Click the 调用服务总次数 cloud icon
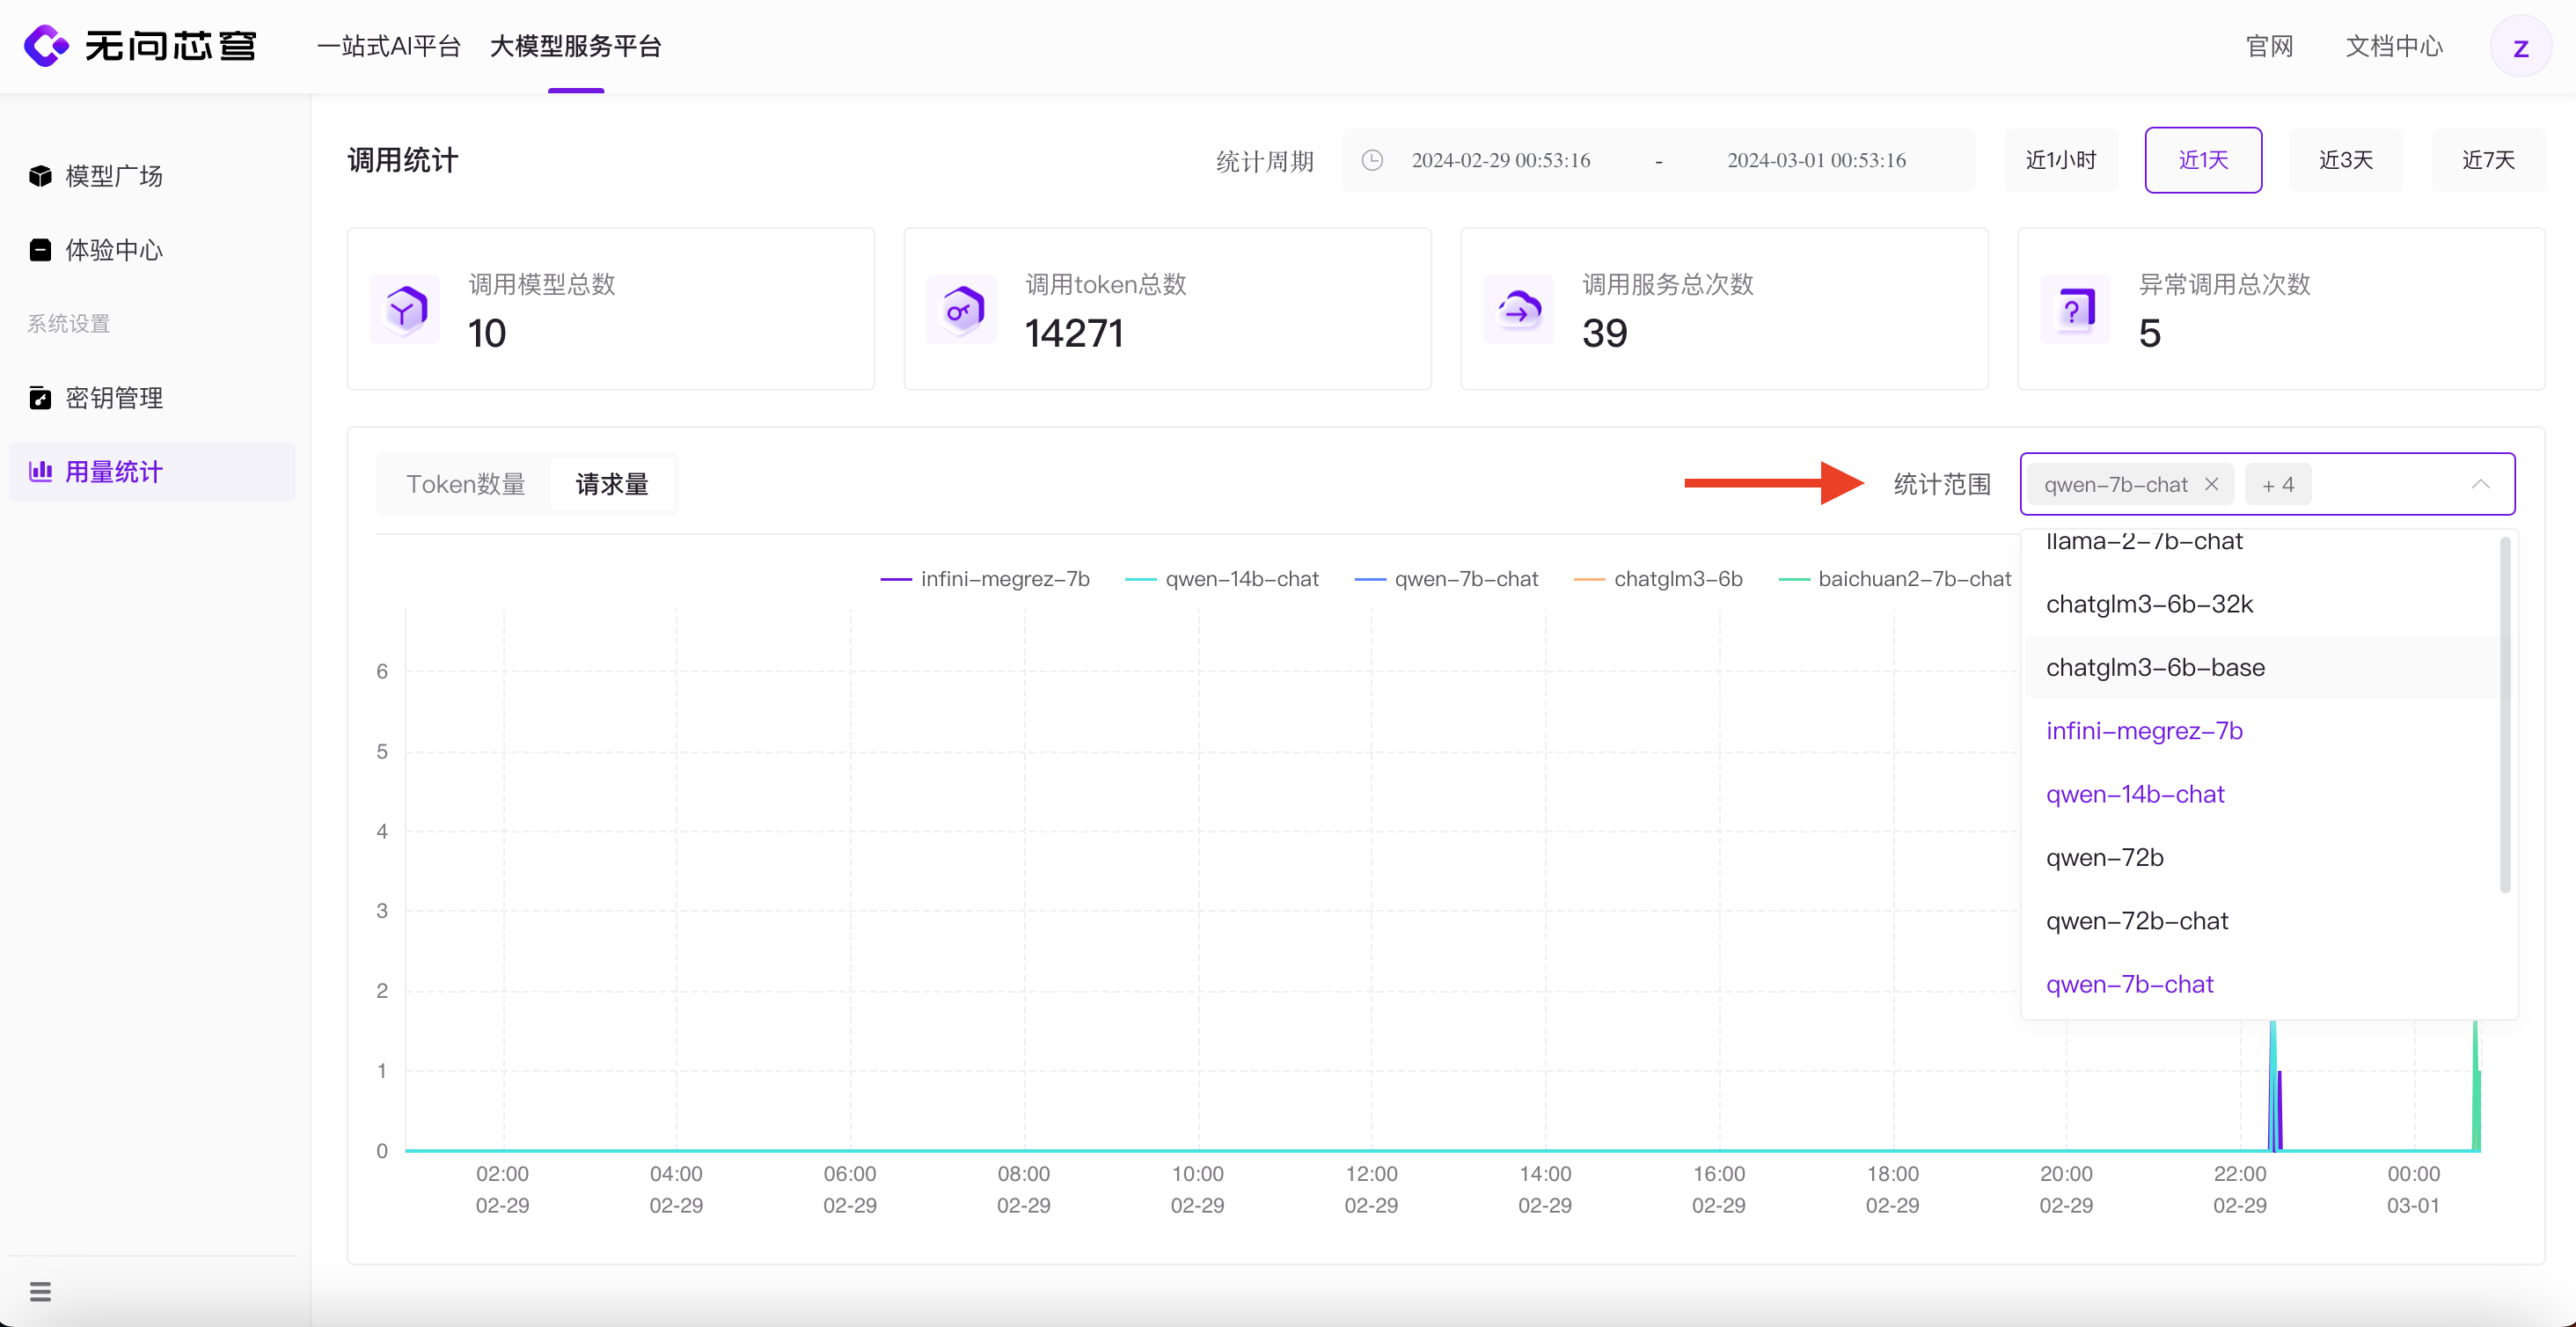 1519,309
